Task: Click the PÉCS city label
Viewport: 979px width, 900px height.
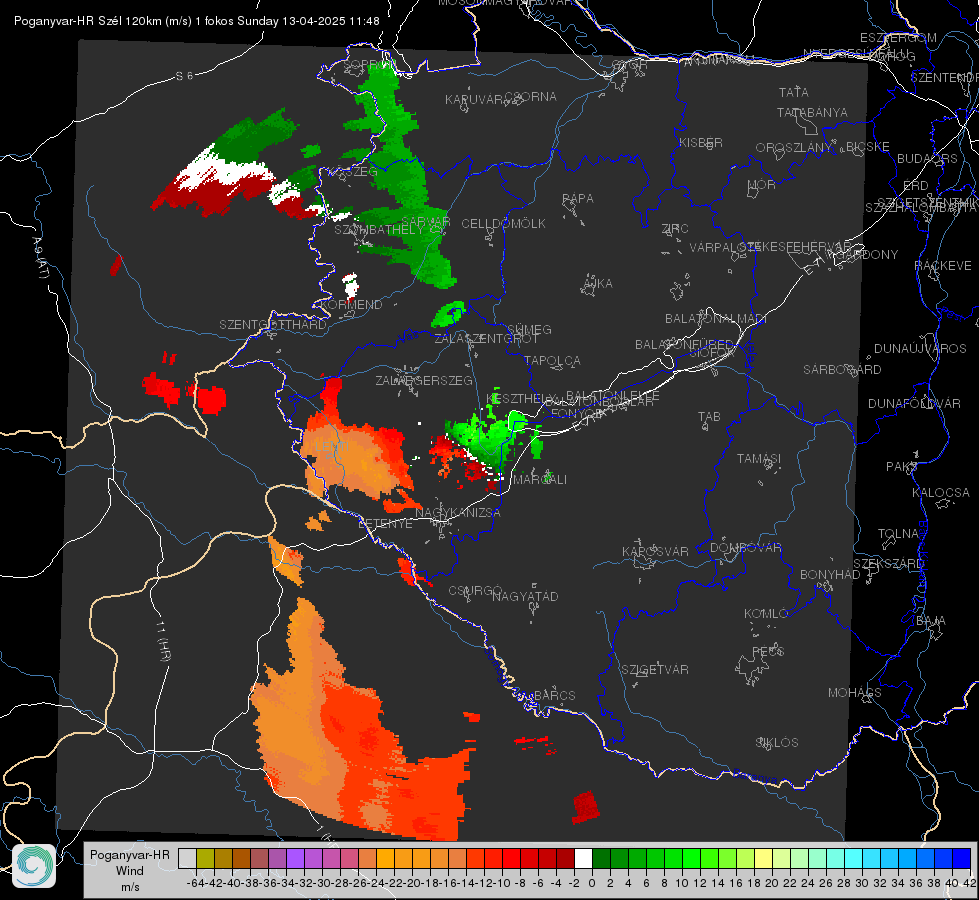Action: [767, 651]
